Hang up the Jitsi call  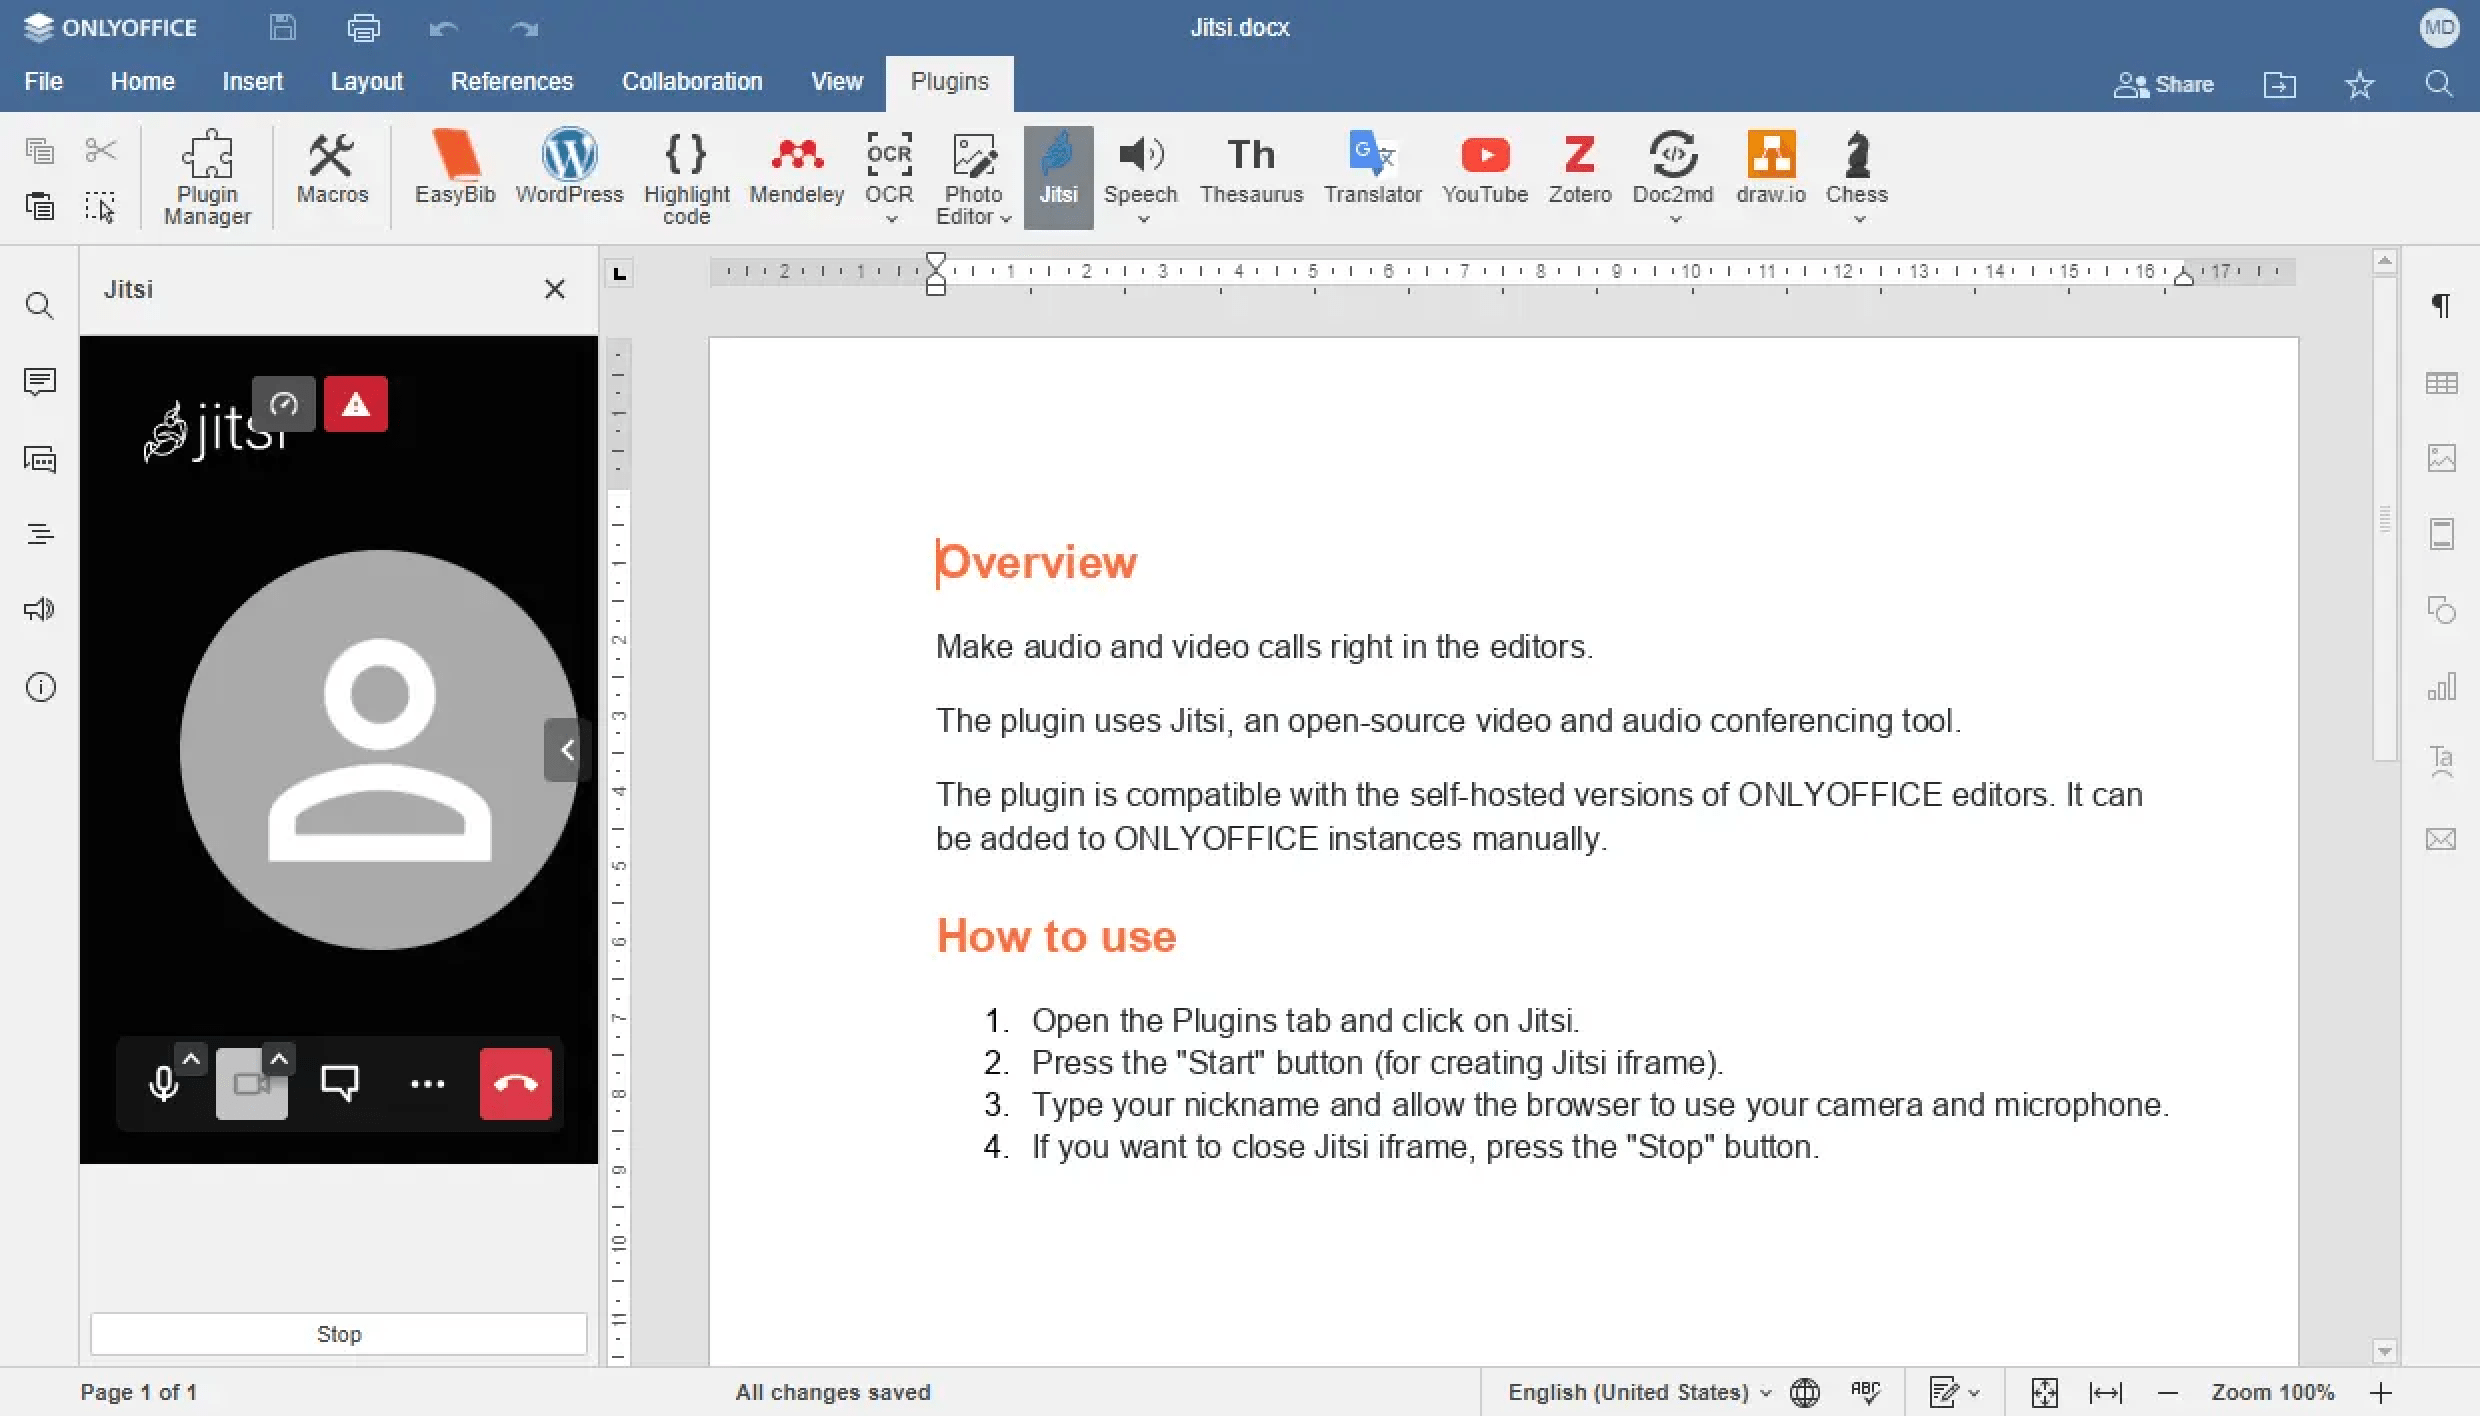(x=515, y=1084)
